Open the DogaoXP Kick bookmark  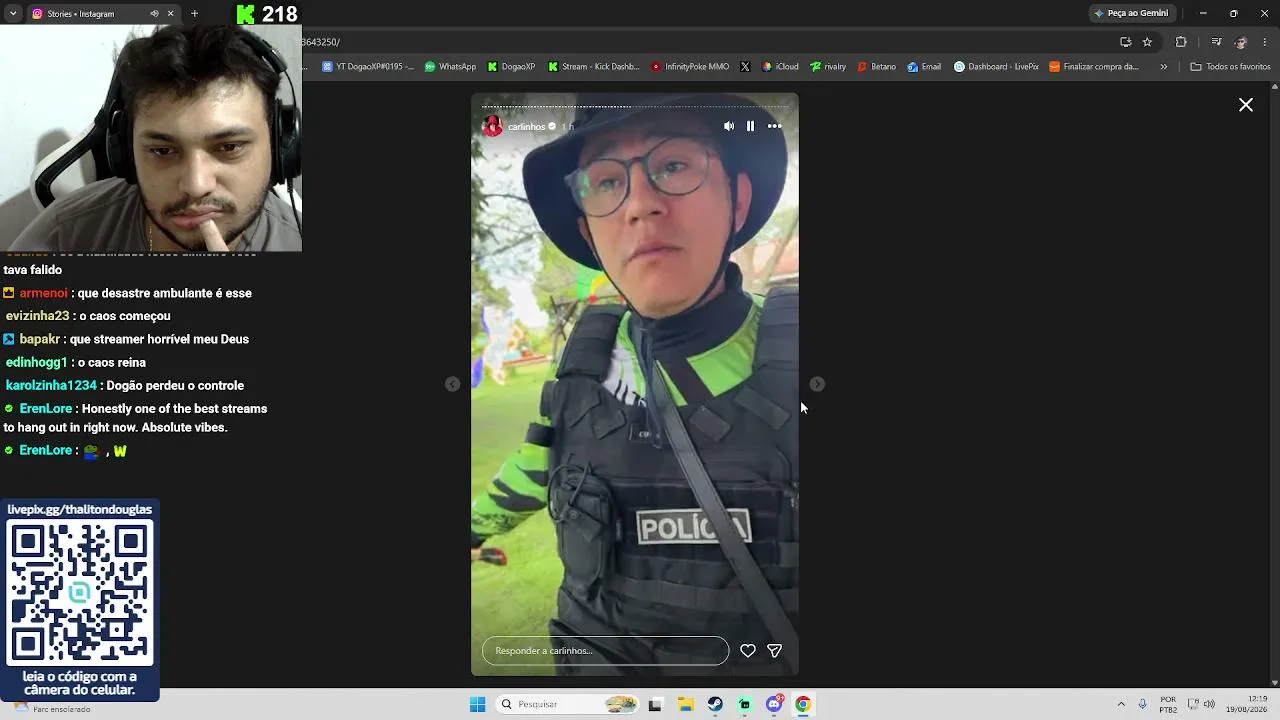[511, 67]
